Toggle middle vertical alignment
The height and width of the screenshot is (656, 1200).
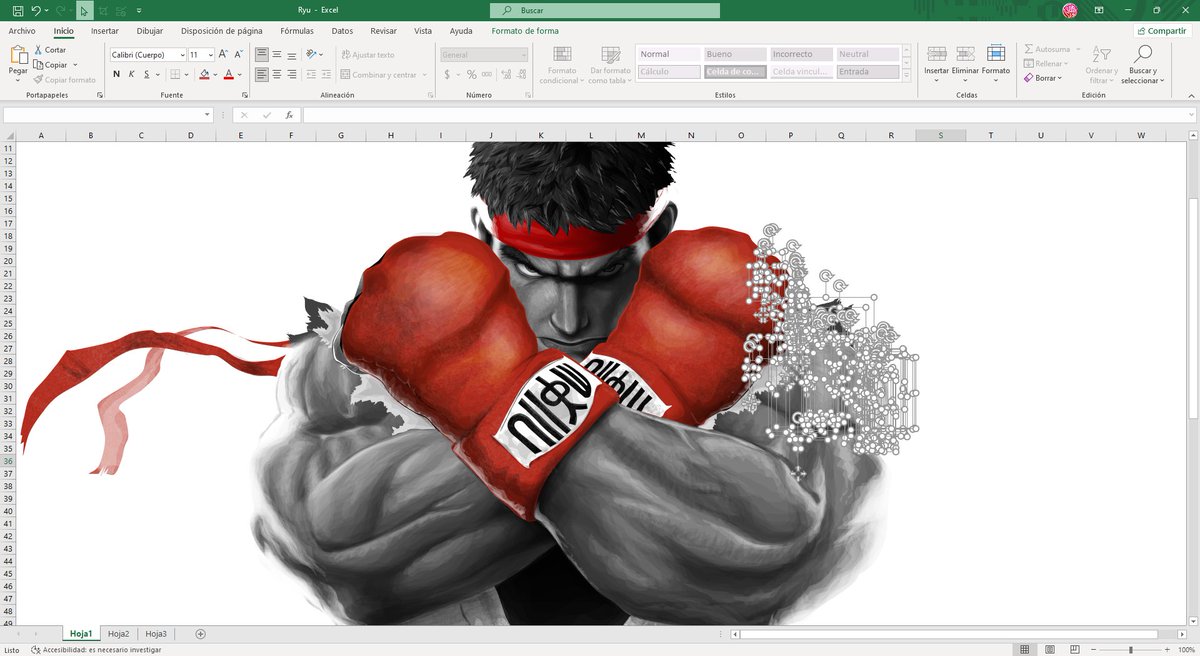point(277,55)
